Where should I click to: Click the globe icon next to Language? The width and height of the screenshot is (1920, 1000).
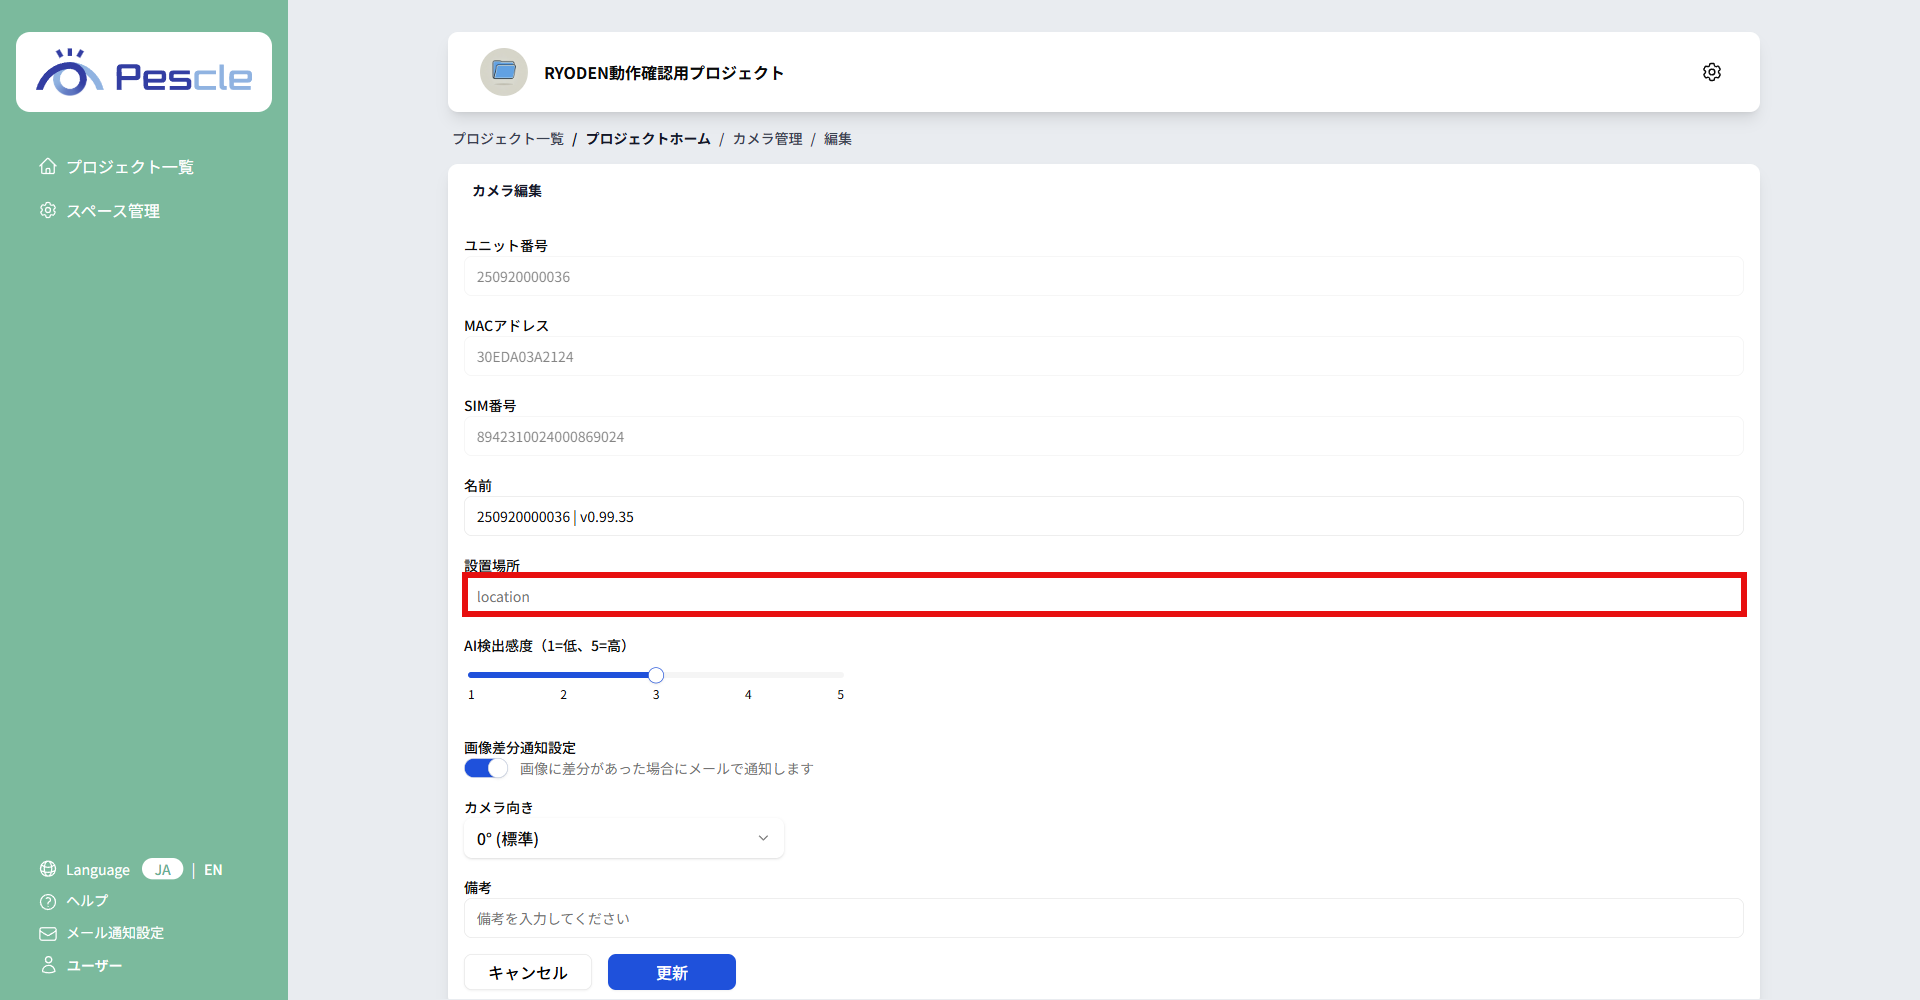(47, 869)
